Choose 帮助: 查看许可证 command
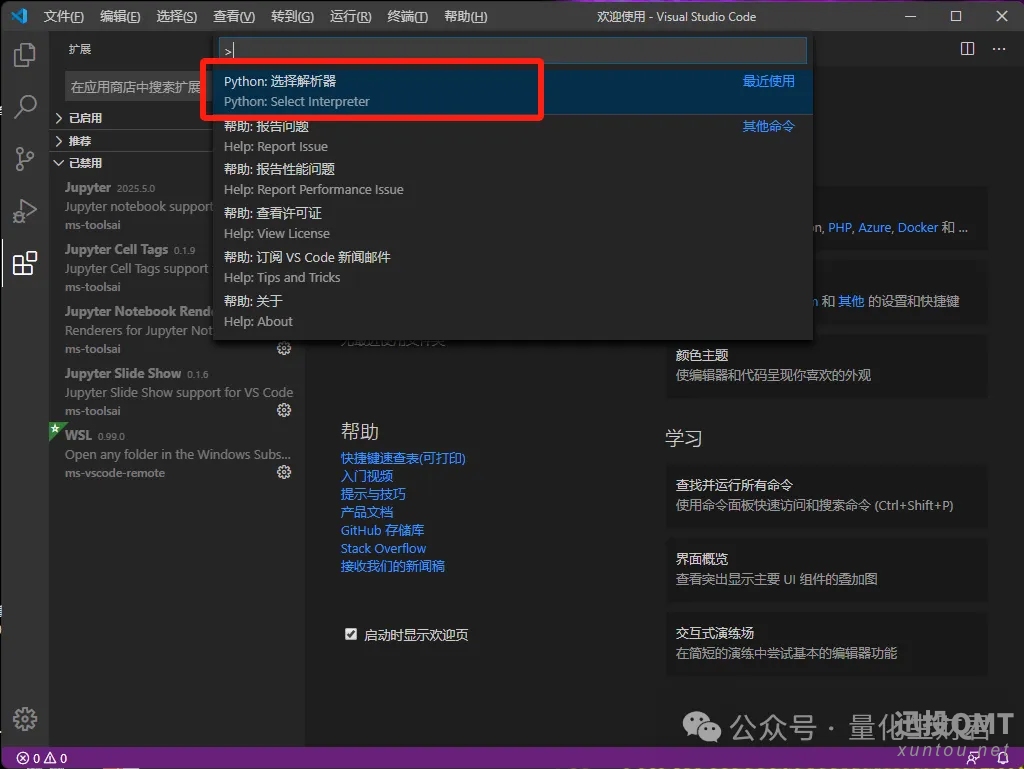Image resolution: width=1024 pixels, height=769 pixels. pos(513,223)
